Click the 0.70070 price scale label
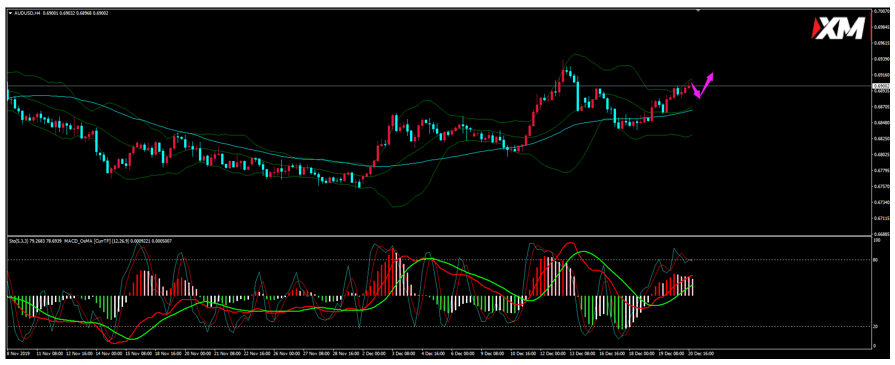 click(x=881, y=10)
